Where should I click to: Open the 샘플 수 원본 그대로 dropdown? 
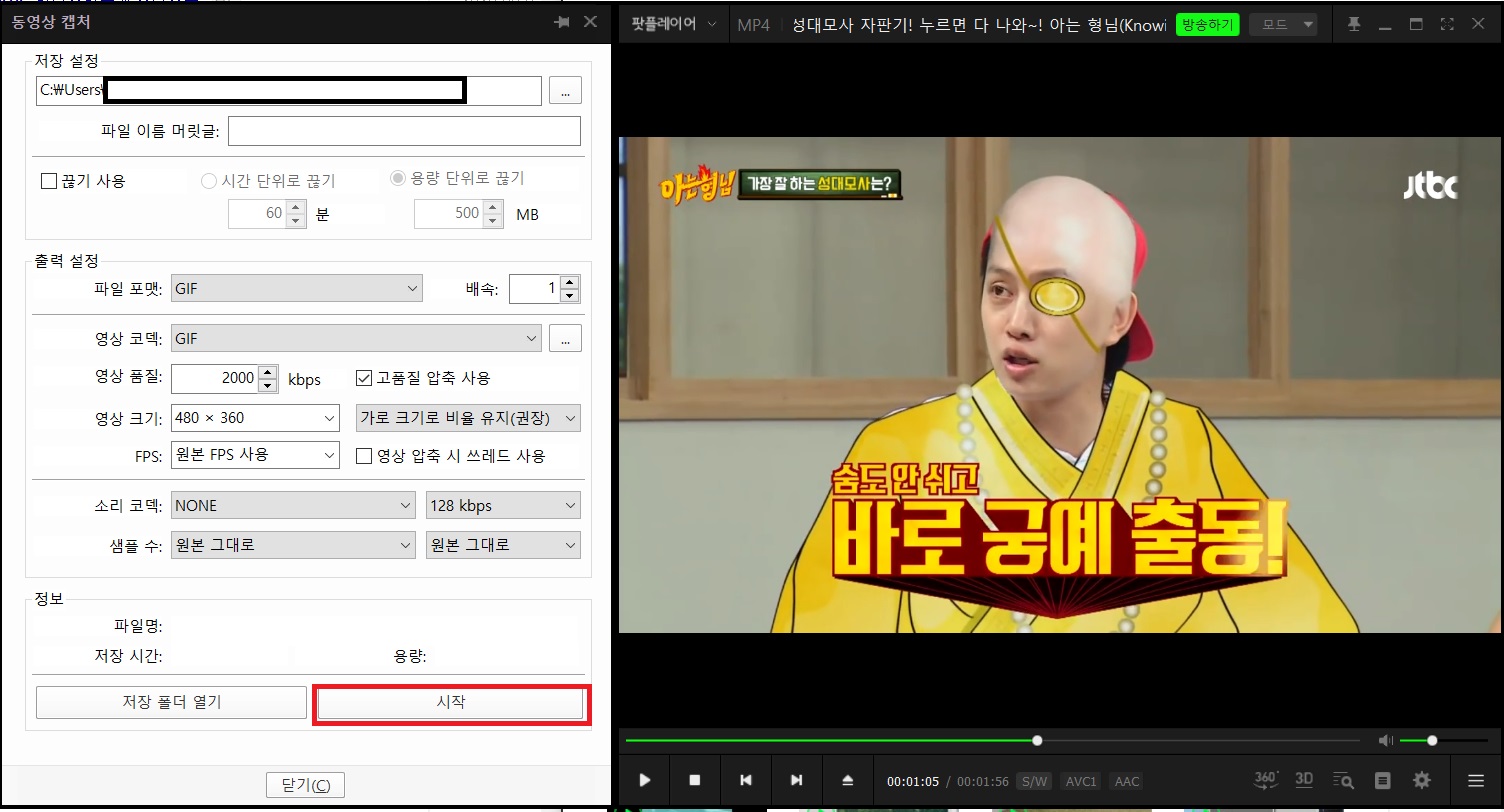coord(293,545)
